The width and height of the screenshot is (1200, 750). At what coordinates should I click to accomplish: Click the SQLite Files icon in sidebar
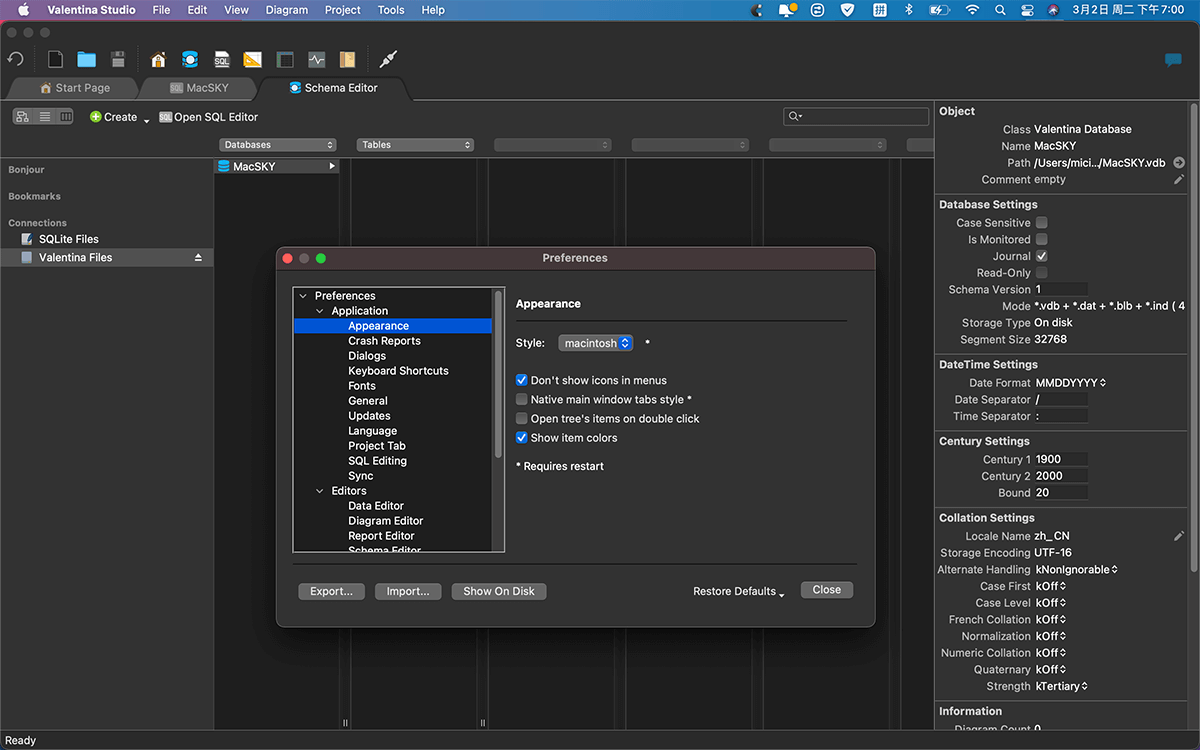pos(27,239)
